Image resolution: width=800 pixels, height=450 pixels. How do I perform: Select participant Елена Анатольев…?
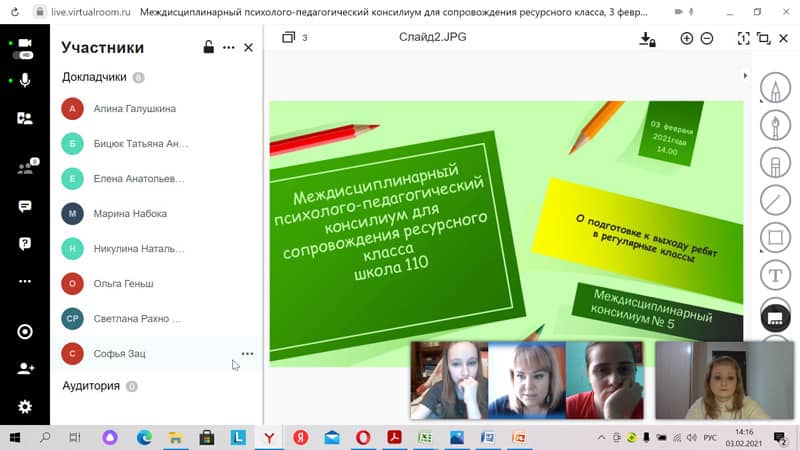(x=158, y=179)
